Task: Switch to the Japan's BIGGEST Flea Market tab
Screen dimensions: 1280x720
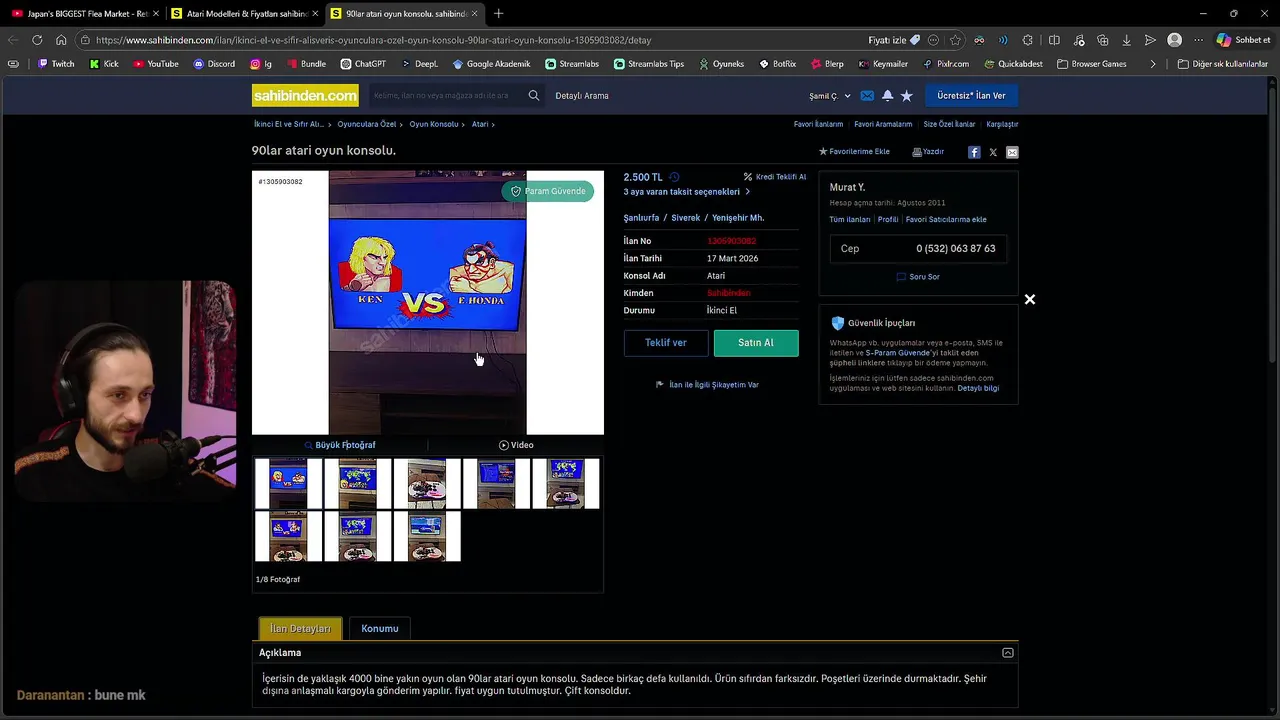Action: [x=82, y=14]
